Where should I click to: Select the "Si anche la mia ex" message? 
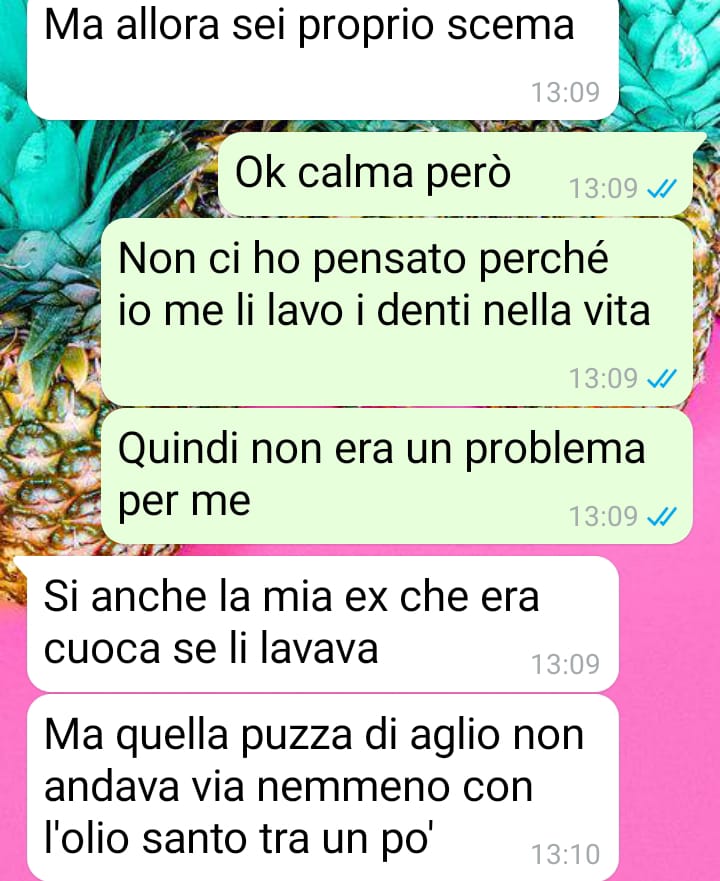(x=323, y=624)
